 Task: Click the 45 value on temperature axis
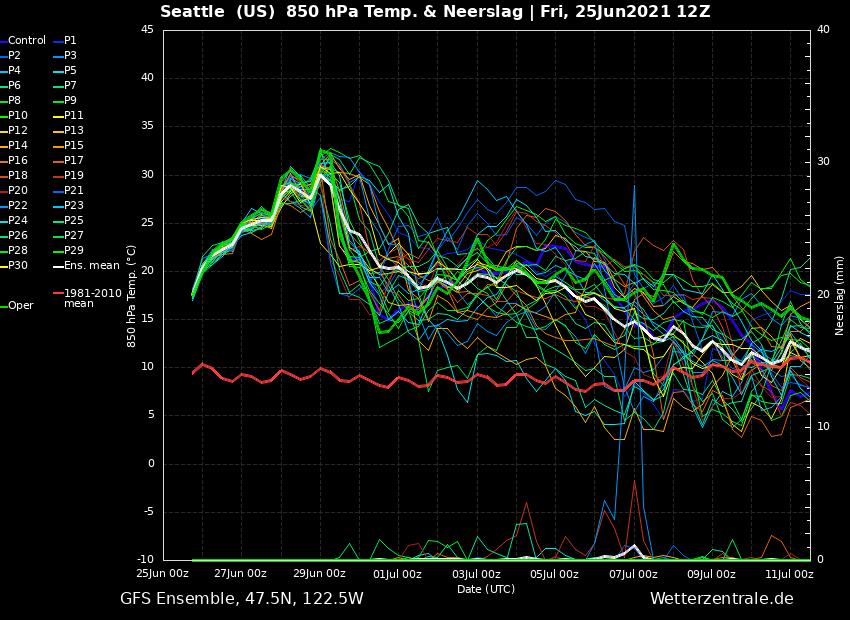(x=147, y=30)
